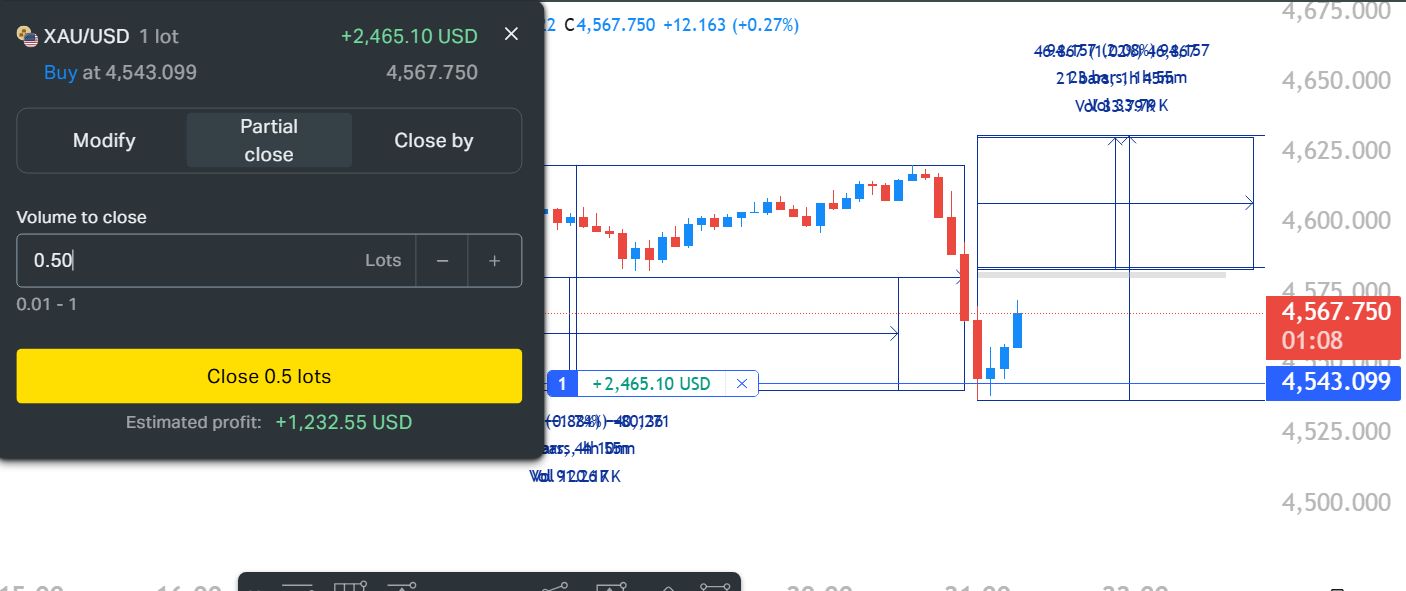
Task: Click the Buy label in position header
Action: point(60,73)
